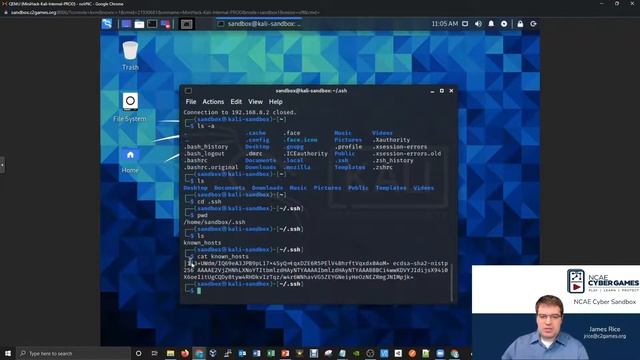Maximize the terminal window
The height and width of the screenshot is (360, 640).
(442, 91)
